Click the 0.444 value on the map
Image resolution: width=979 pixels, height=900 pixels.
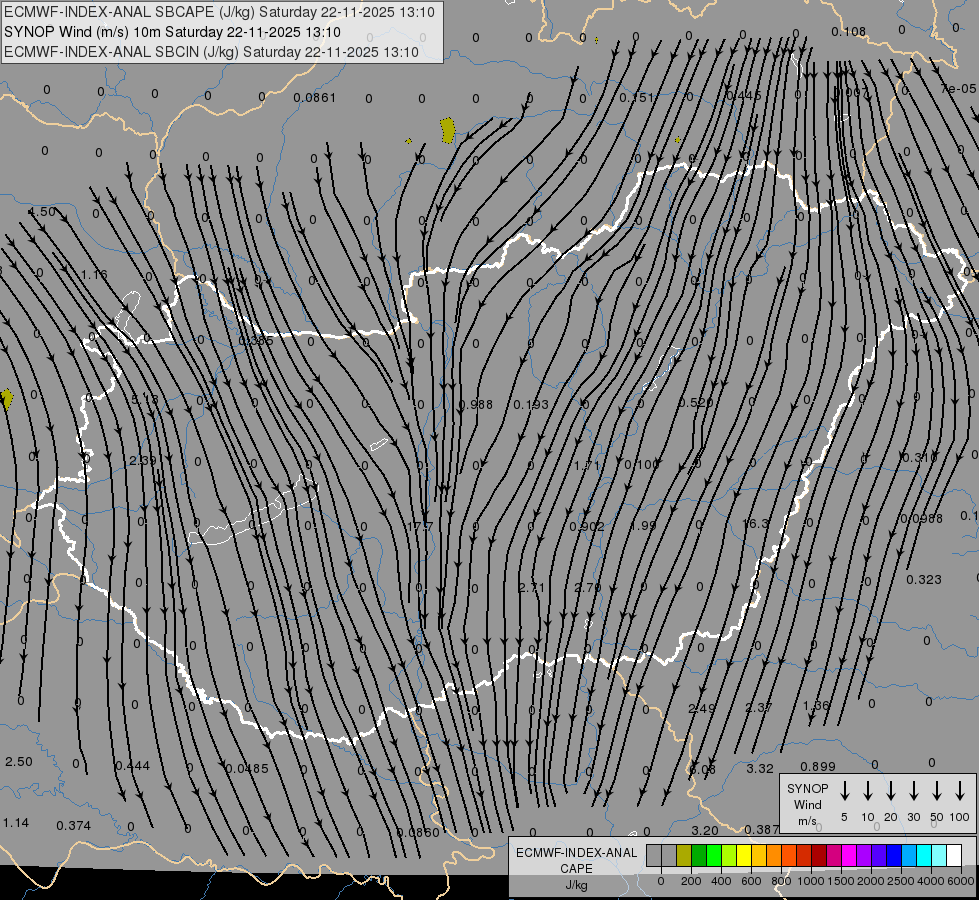(132, 766)
